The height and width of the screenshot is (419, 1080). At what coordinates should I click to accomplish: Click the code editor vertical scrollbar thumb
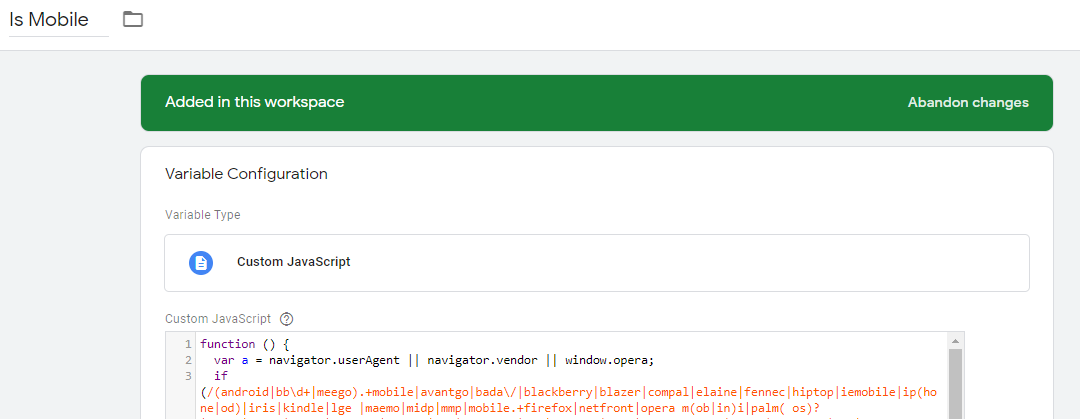(955, 383)
